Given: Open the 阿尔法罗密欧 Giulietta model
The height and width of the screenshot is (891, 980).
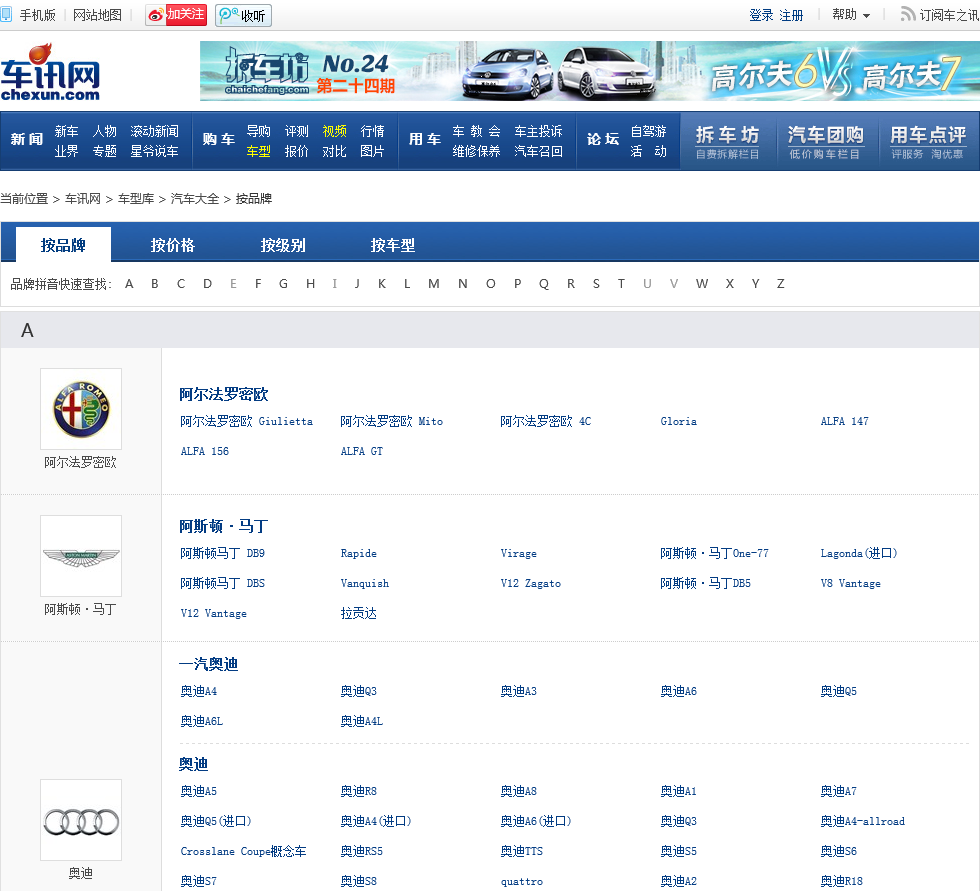Looking at the screenshot, I should point(246,421).
